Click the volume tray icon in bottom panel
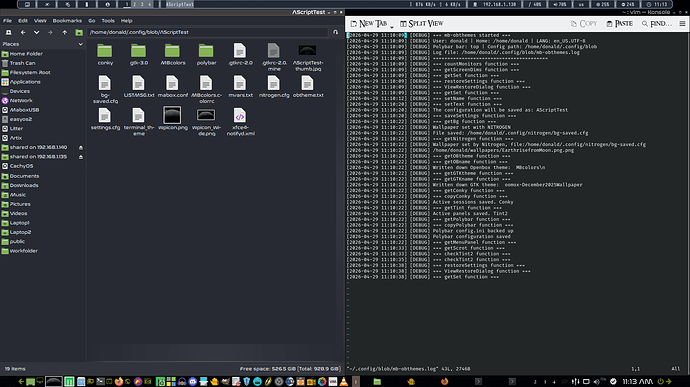The height and width of the screenshot is (387, 690). pos(597,382)
